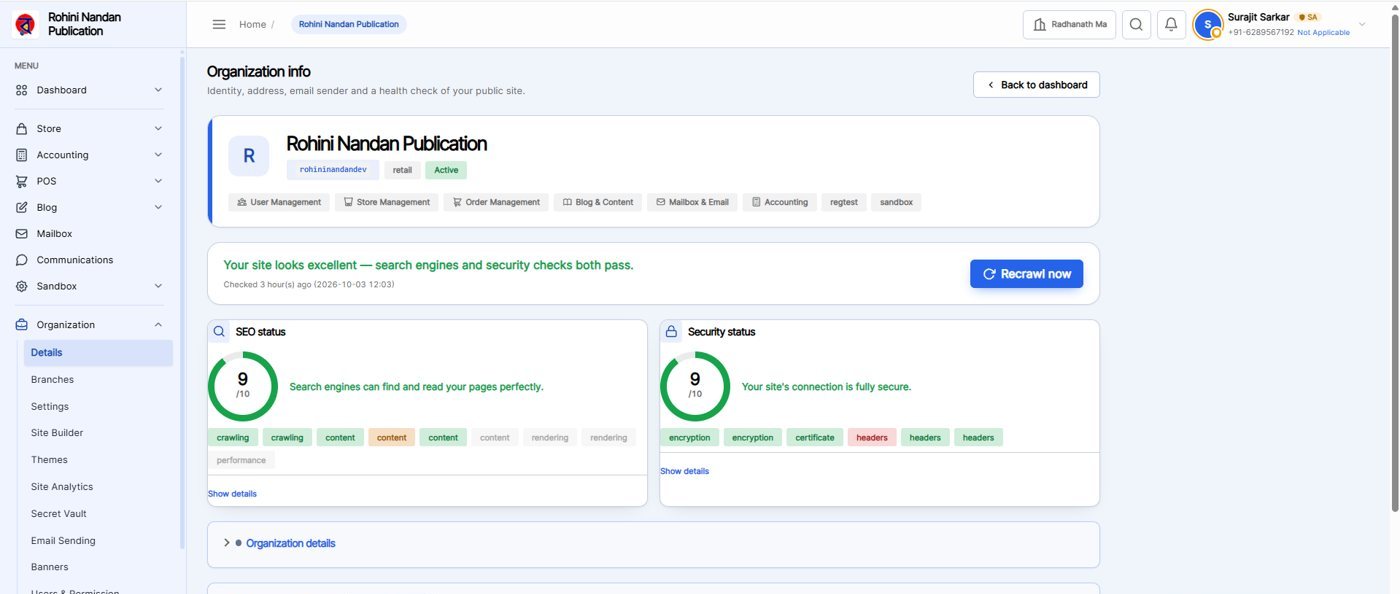The image size is (1400, 594).
Task: Go to Home in the breadcrumb
Action: click(252, 24)
